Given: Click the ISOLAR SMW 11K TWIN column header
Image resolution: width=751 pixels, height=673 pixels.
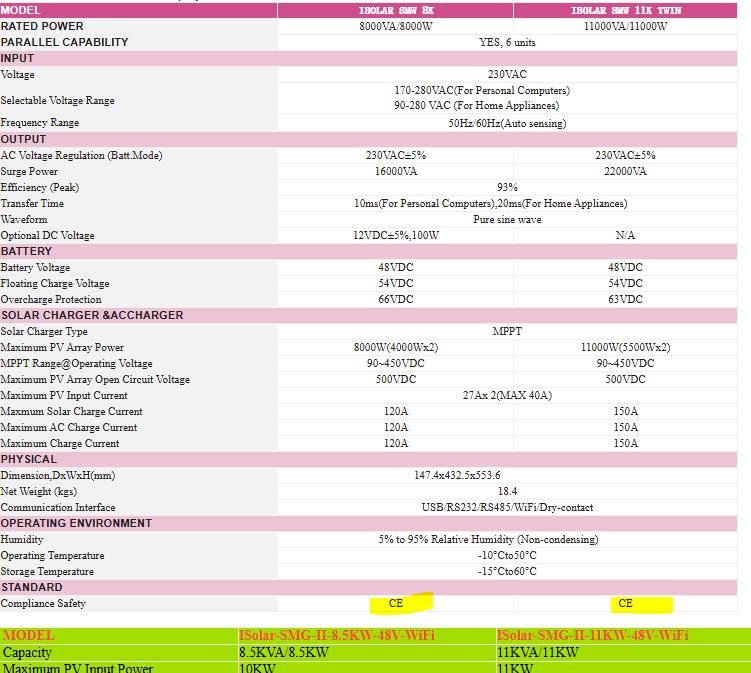Looking at the screenshot, I should pos(626,11).
